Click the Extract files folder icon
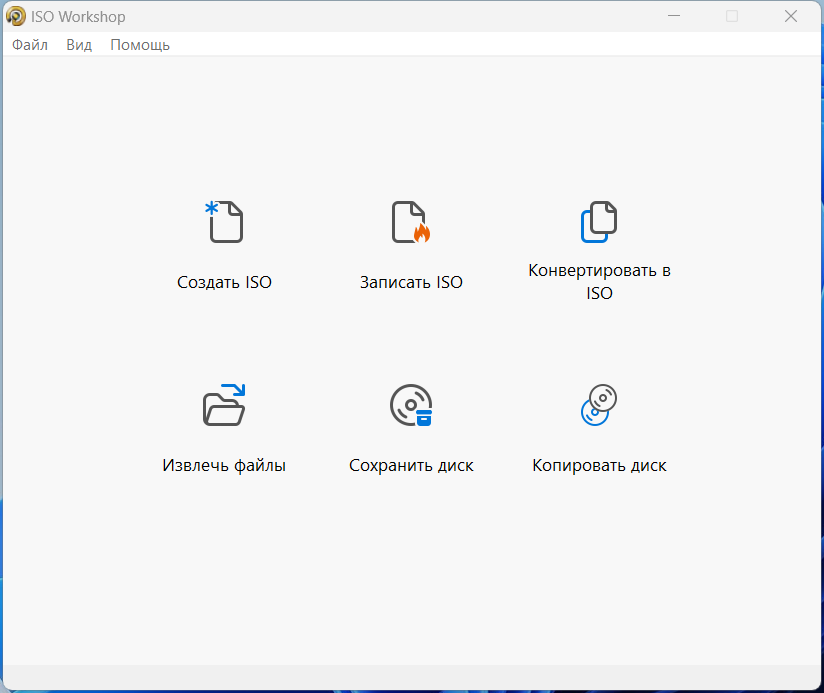The image size is (824, 693). [x=224, y=405]
